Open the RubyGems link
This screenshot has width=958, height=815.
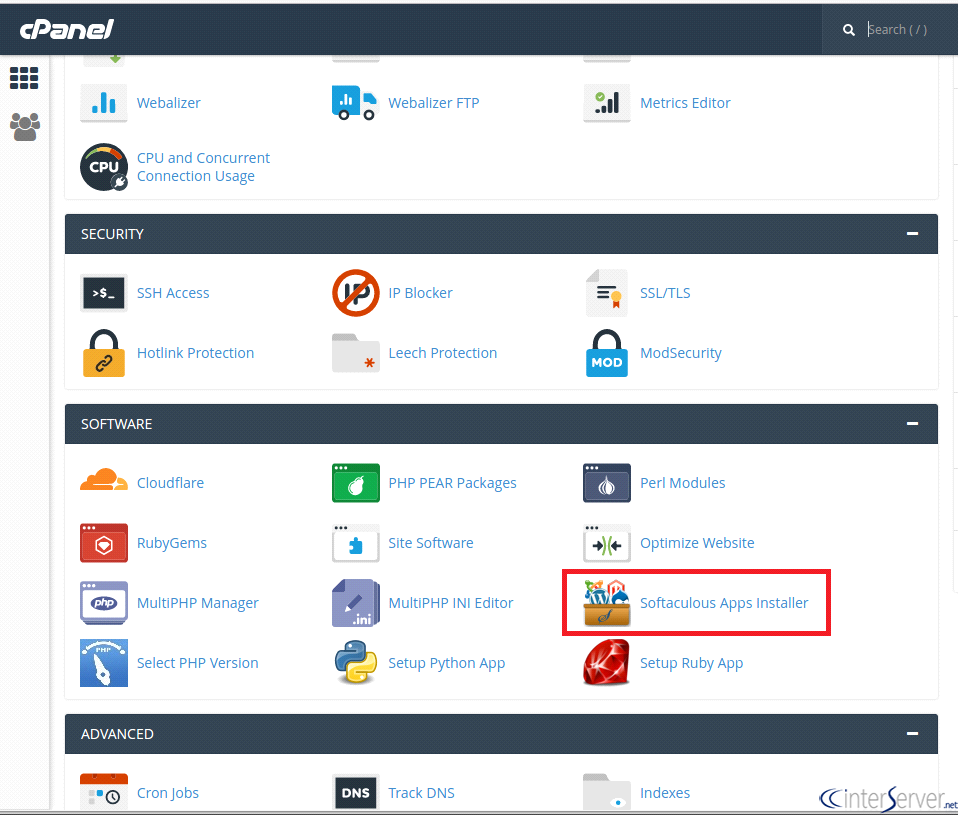172,543
